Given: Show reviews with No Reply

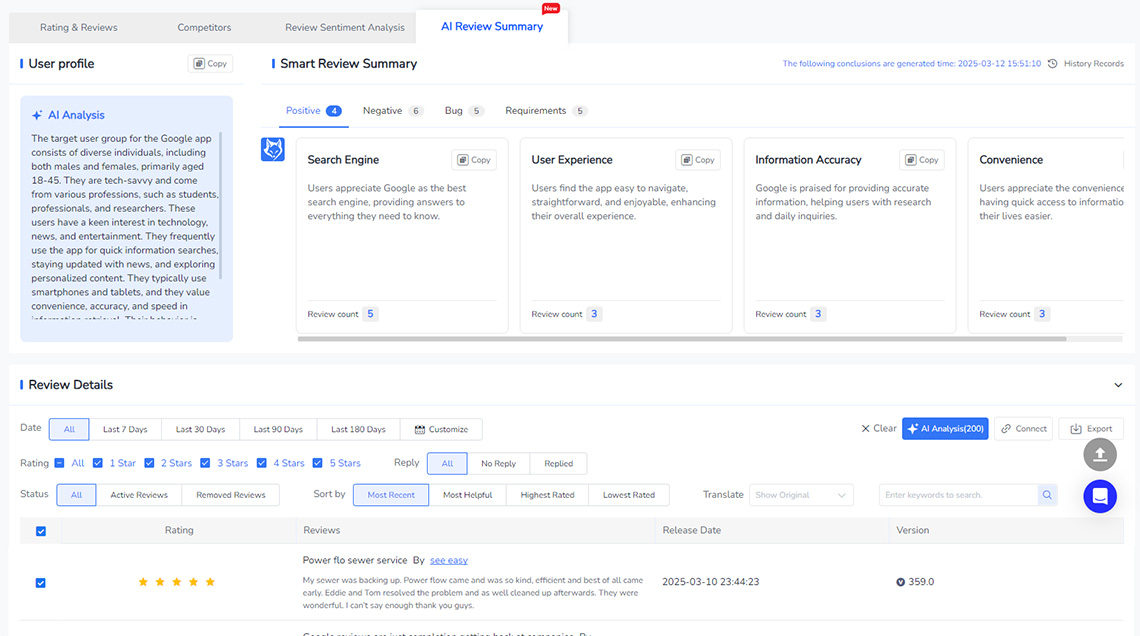Looking at the screenshot, I should tap(499, 464).
